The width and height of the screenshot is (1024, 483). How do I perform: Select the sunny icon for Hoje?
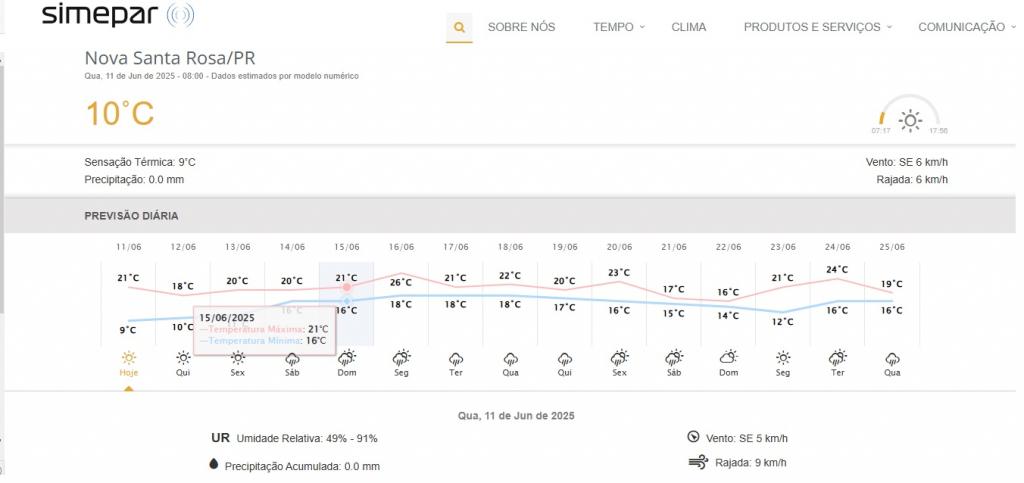128,357
